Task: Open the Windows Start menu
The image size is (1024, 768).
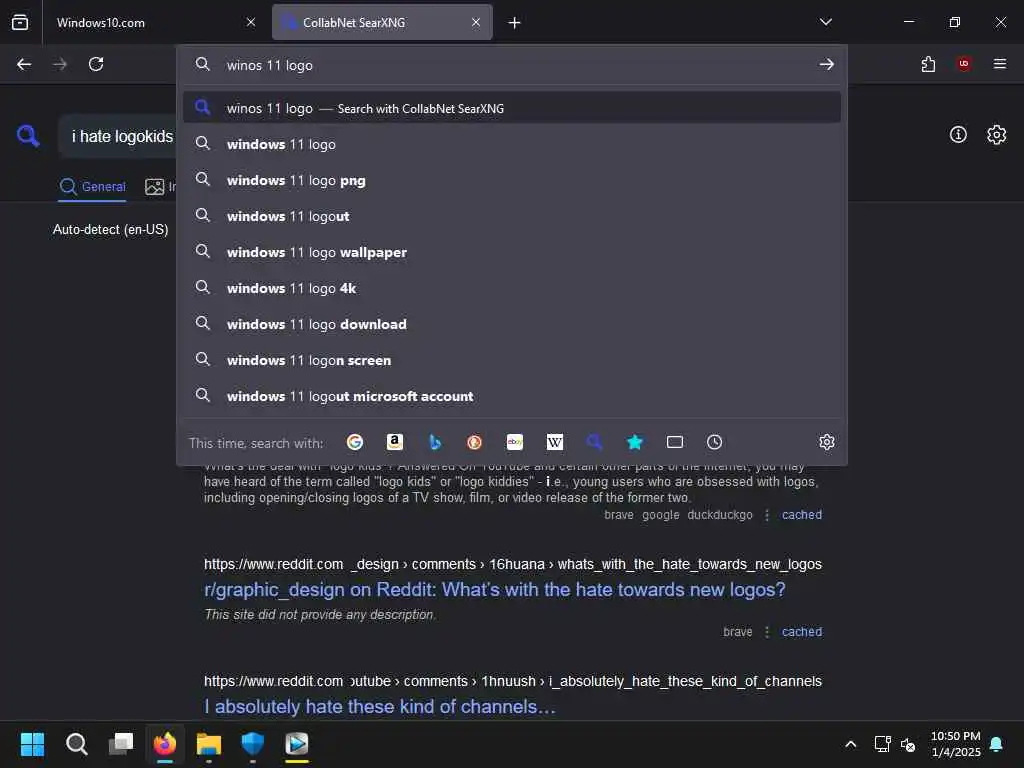Action: (32, 744)
